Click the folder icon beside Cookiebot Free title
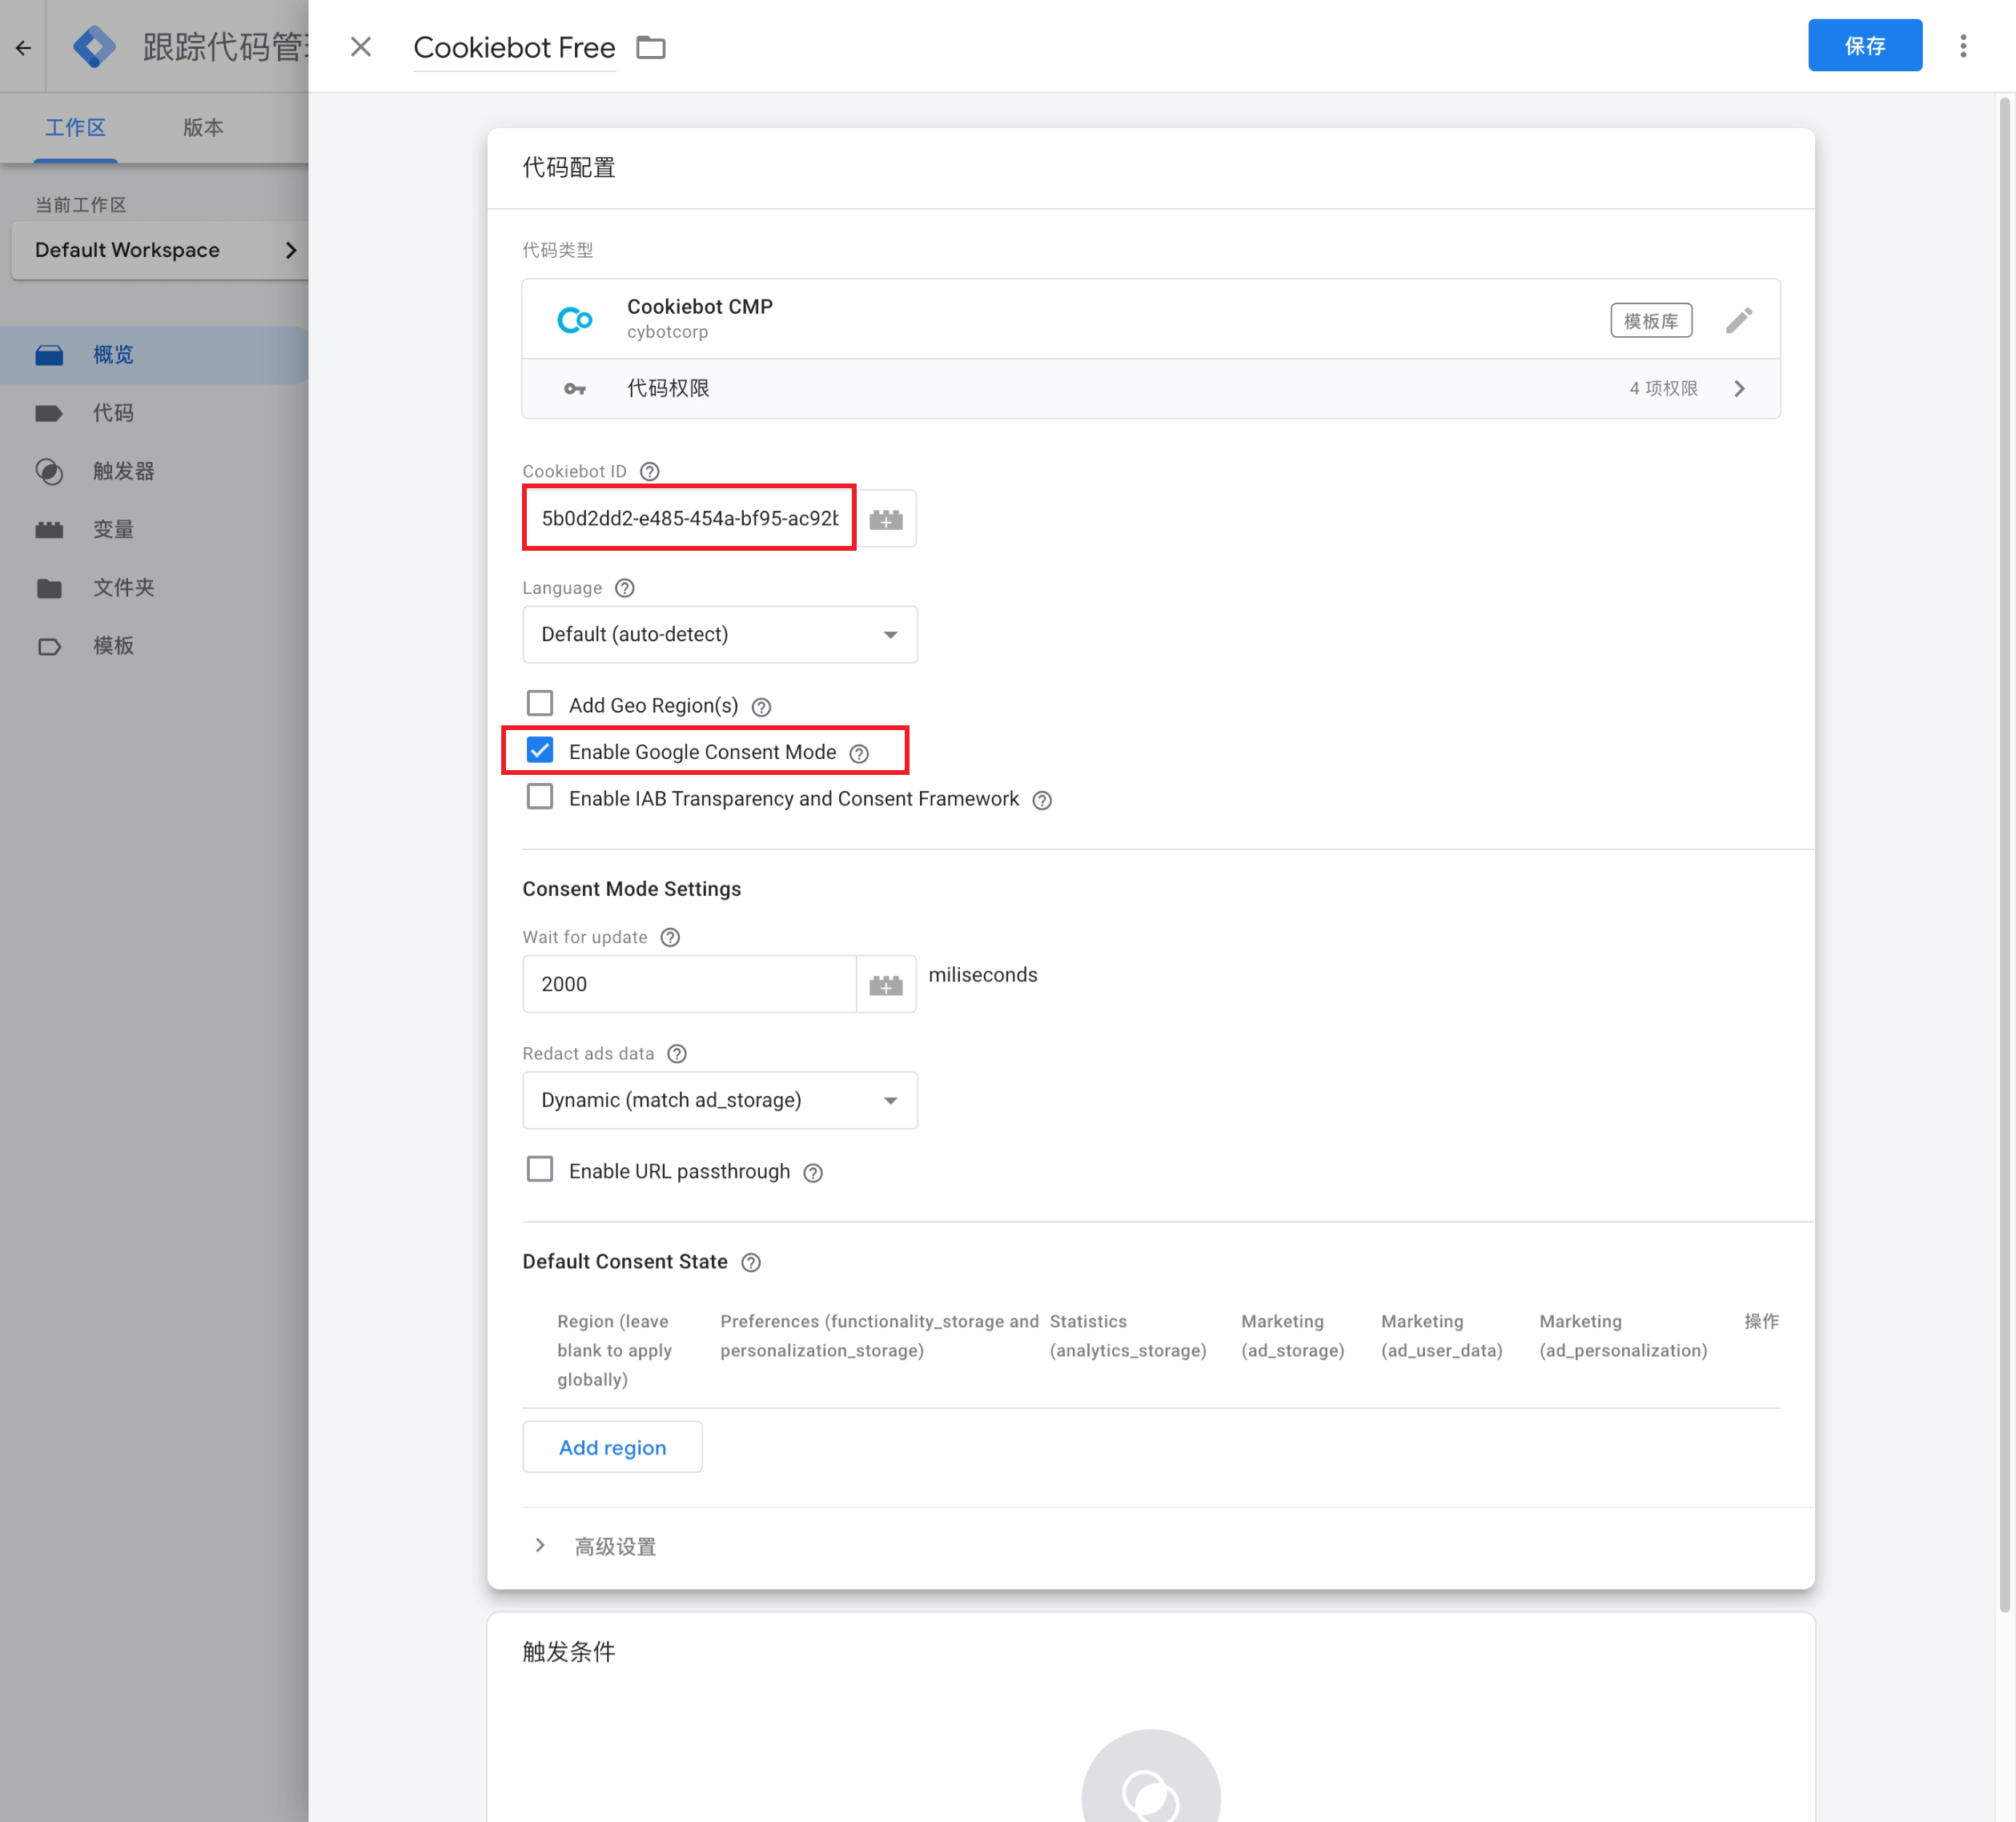2016x1822 pixels. point(651,47)
